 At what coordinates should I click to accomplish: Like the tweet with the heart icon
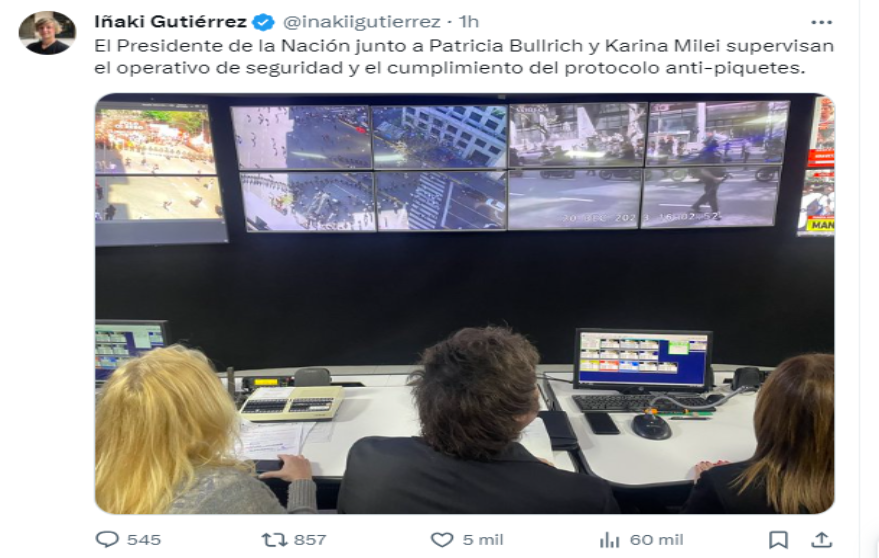tap(442, 540)
